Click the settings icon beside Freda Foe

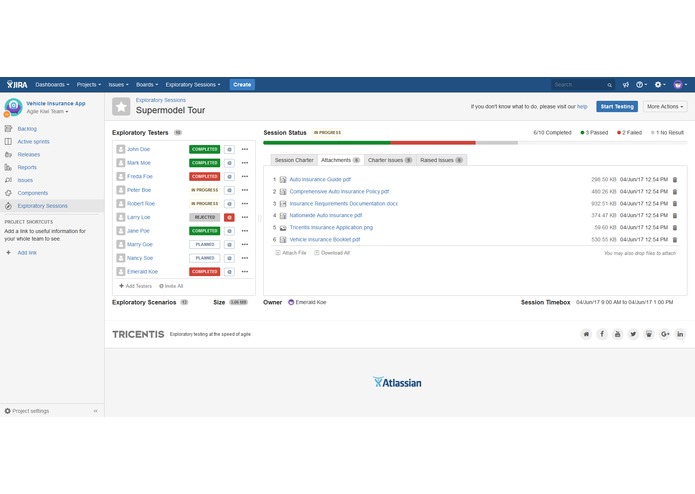(229, 177)
